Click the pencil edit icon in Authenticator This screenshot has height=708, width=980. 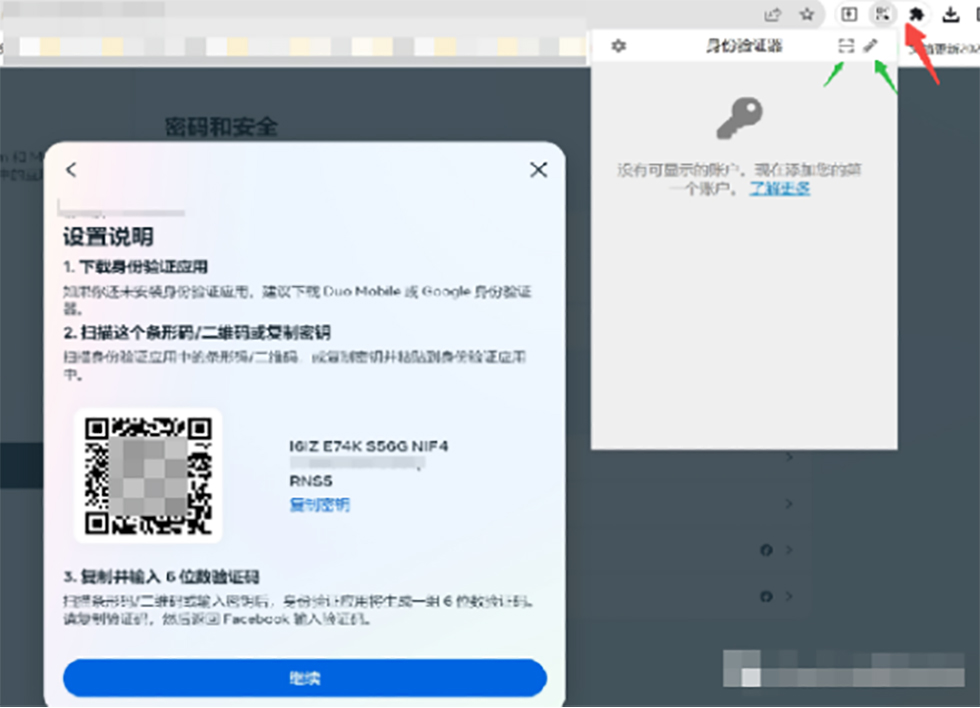(871, 46)
